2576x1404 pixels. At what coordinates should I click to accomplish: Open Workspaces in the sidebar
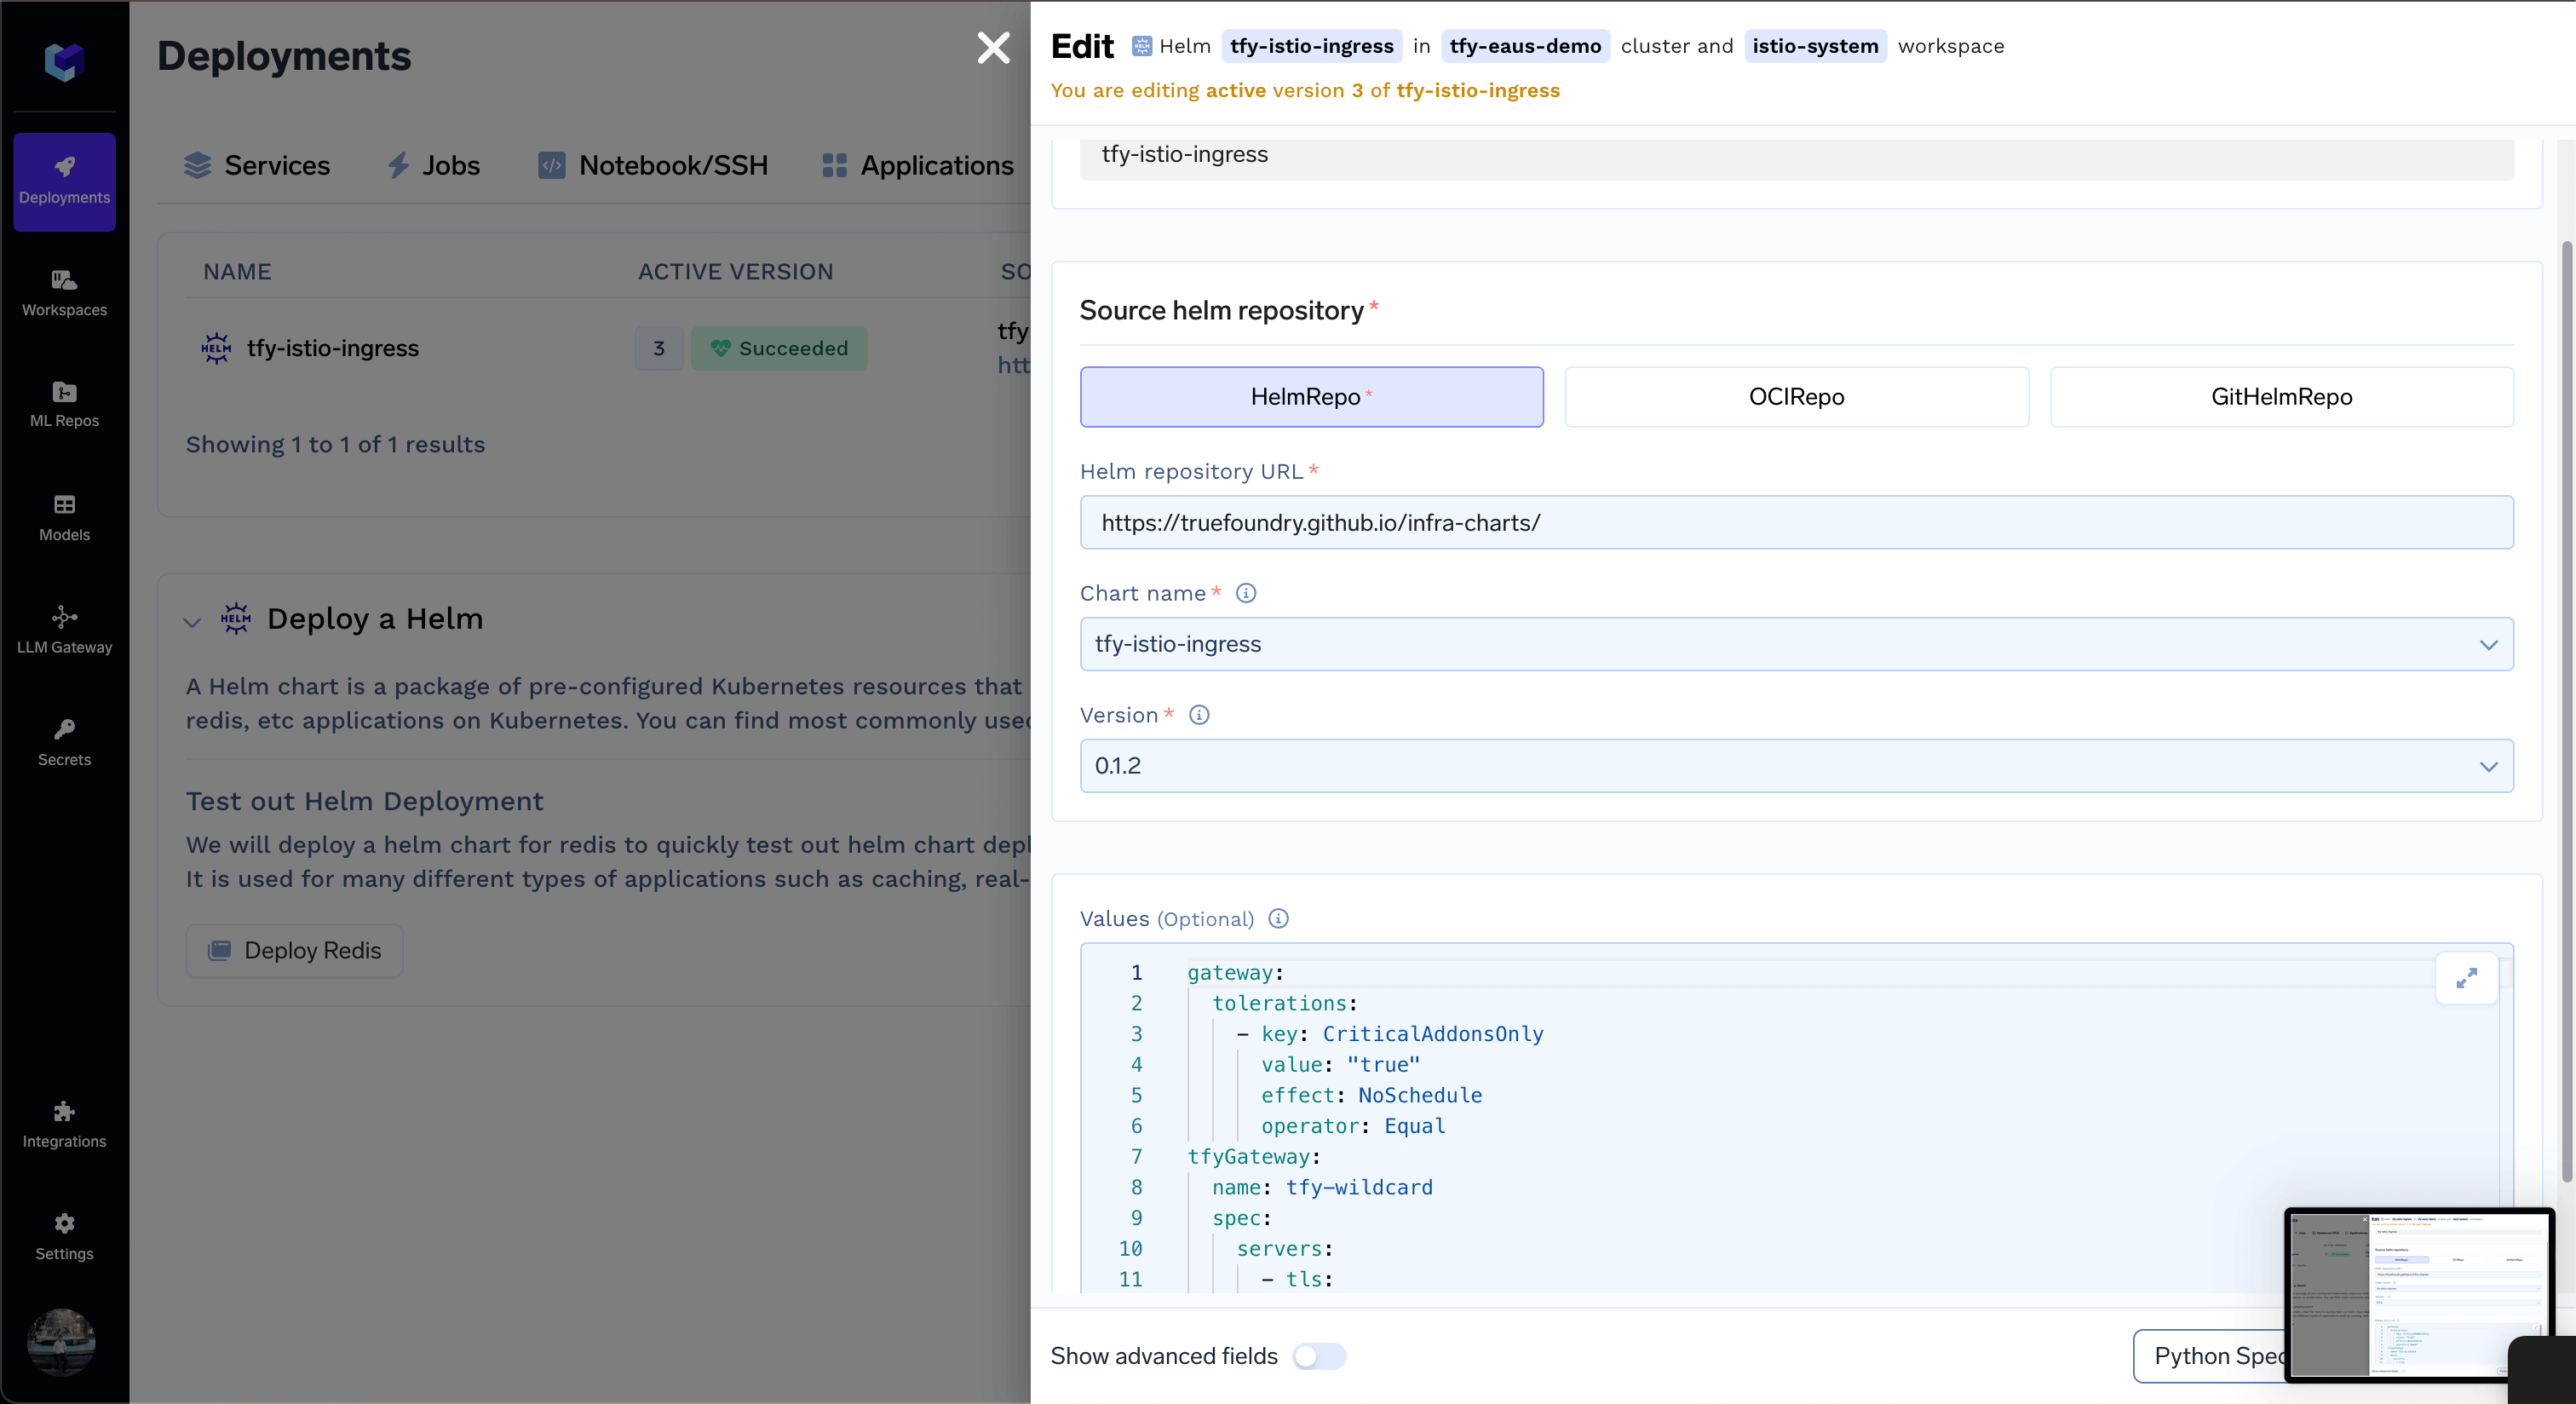(64, 293)
